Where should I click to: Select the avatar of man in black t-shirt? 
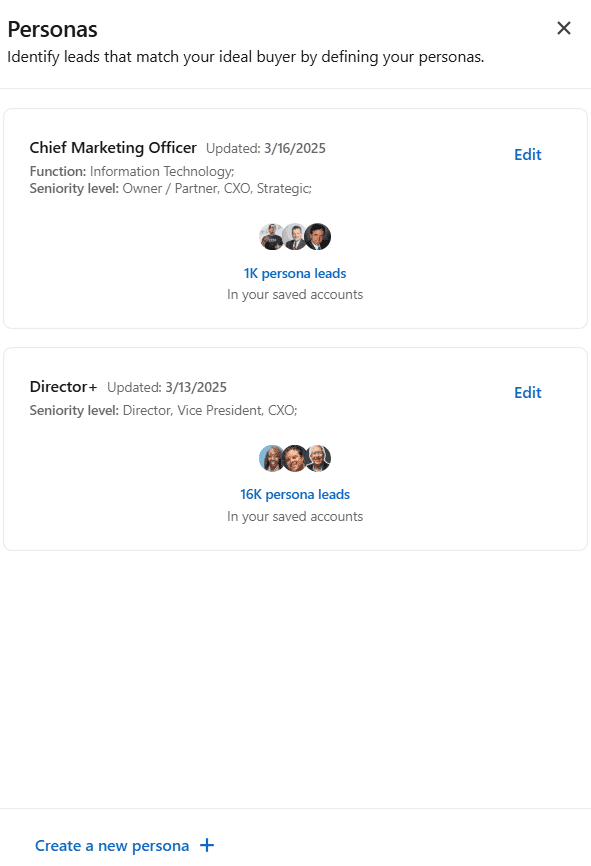pos(272,237)
